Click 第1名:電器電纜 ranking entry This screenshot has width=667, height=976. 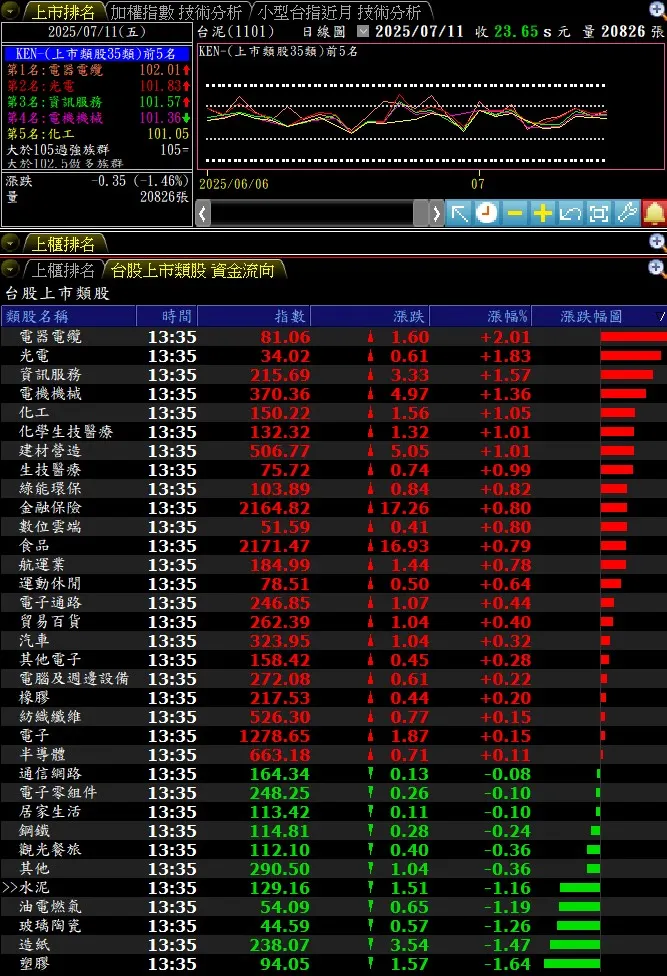tap(97, 70)
